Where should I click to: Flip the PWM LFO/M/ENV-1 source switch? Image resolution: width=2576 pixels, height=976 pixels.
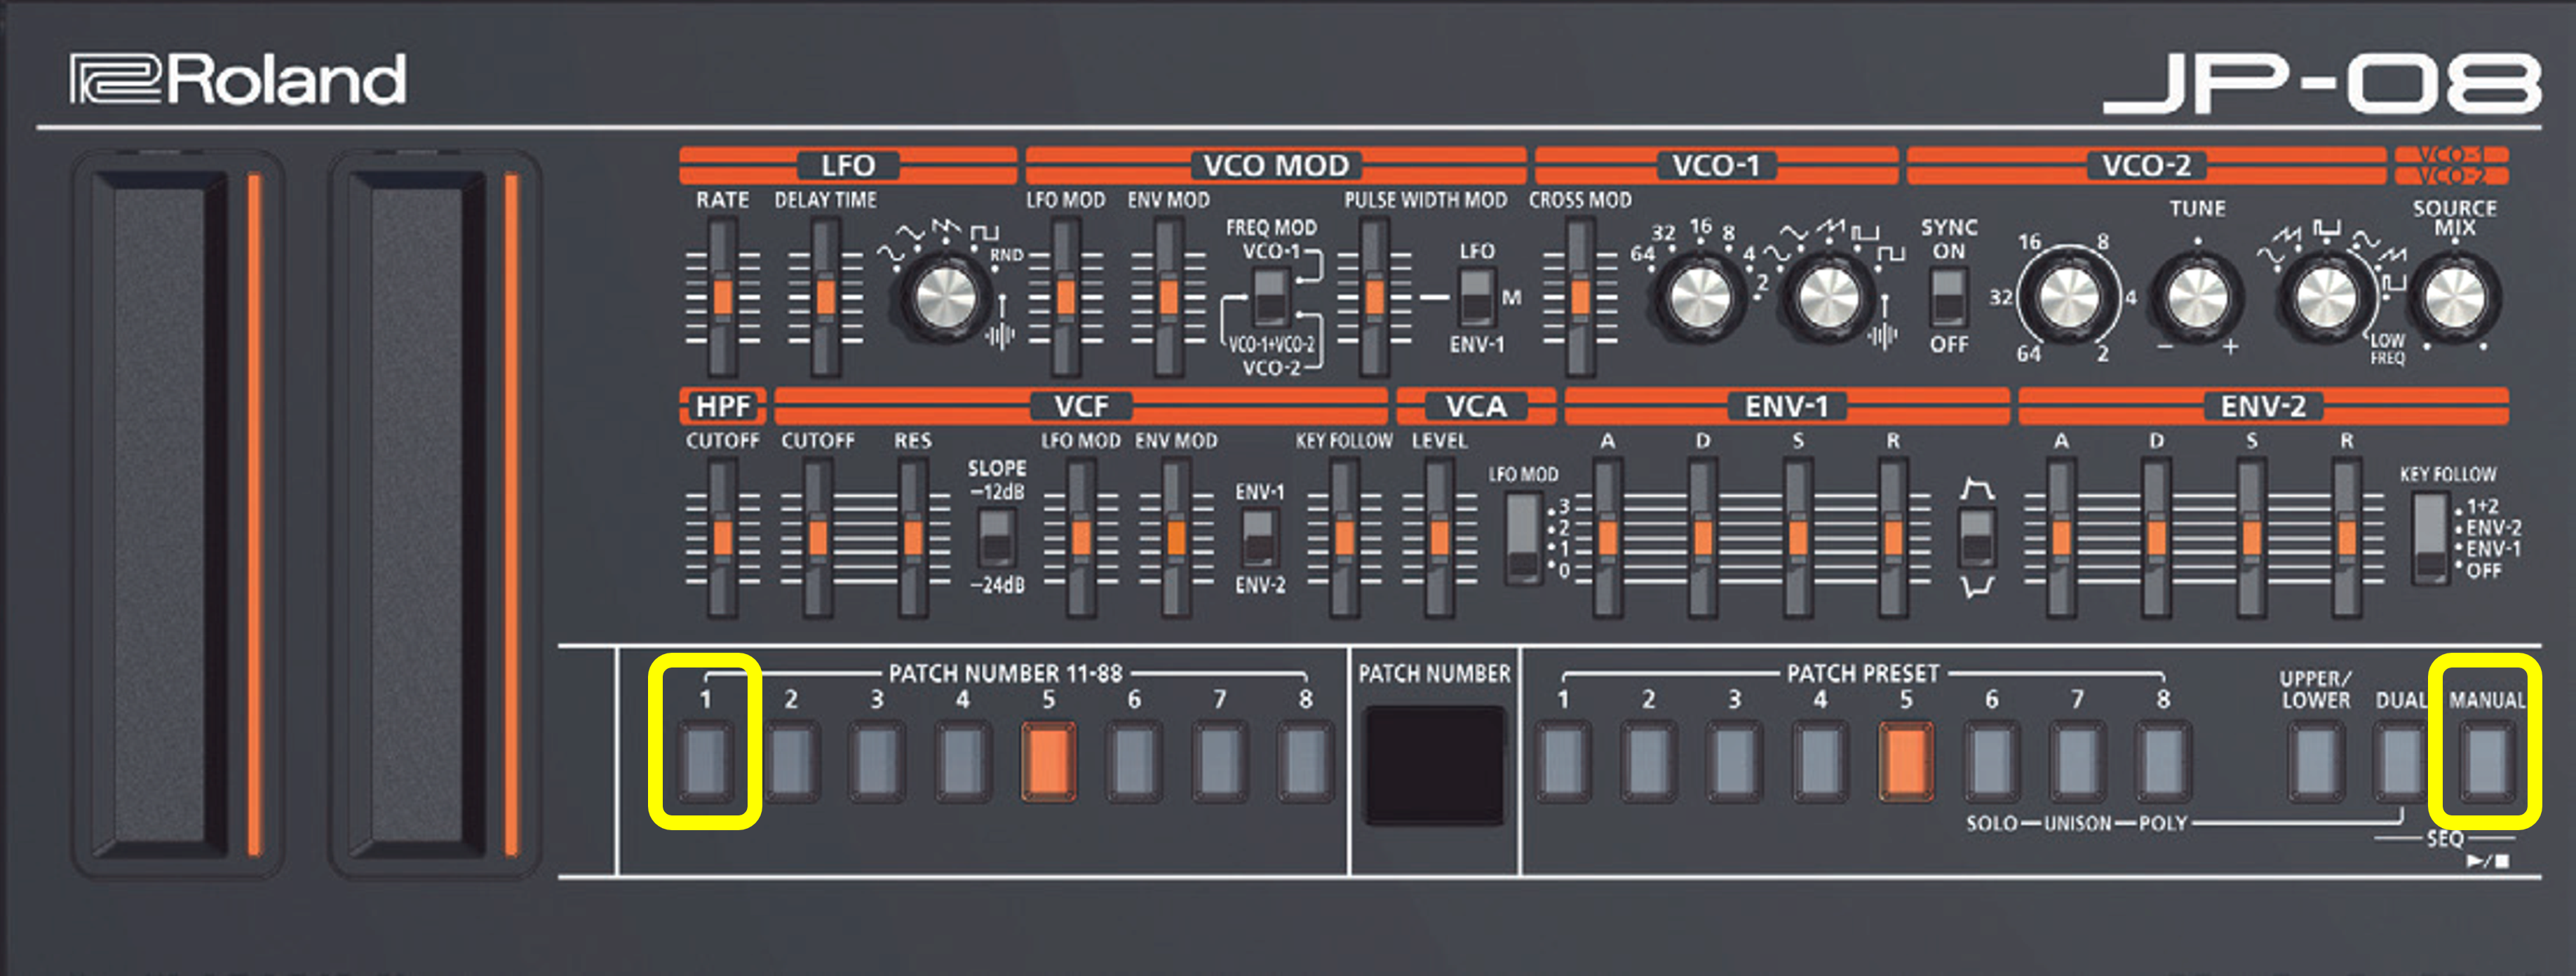(x=1476, y=296)
